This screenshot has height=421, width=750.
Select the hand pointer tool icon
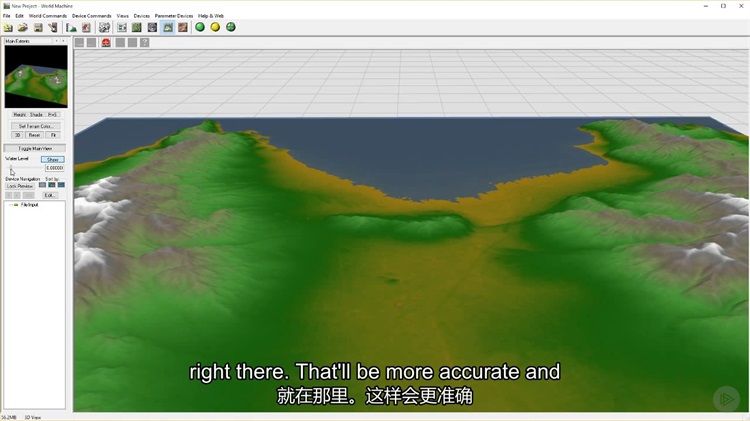point(53,27)
